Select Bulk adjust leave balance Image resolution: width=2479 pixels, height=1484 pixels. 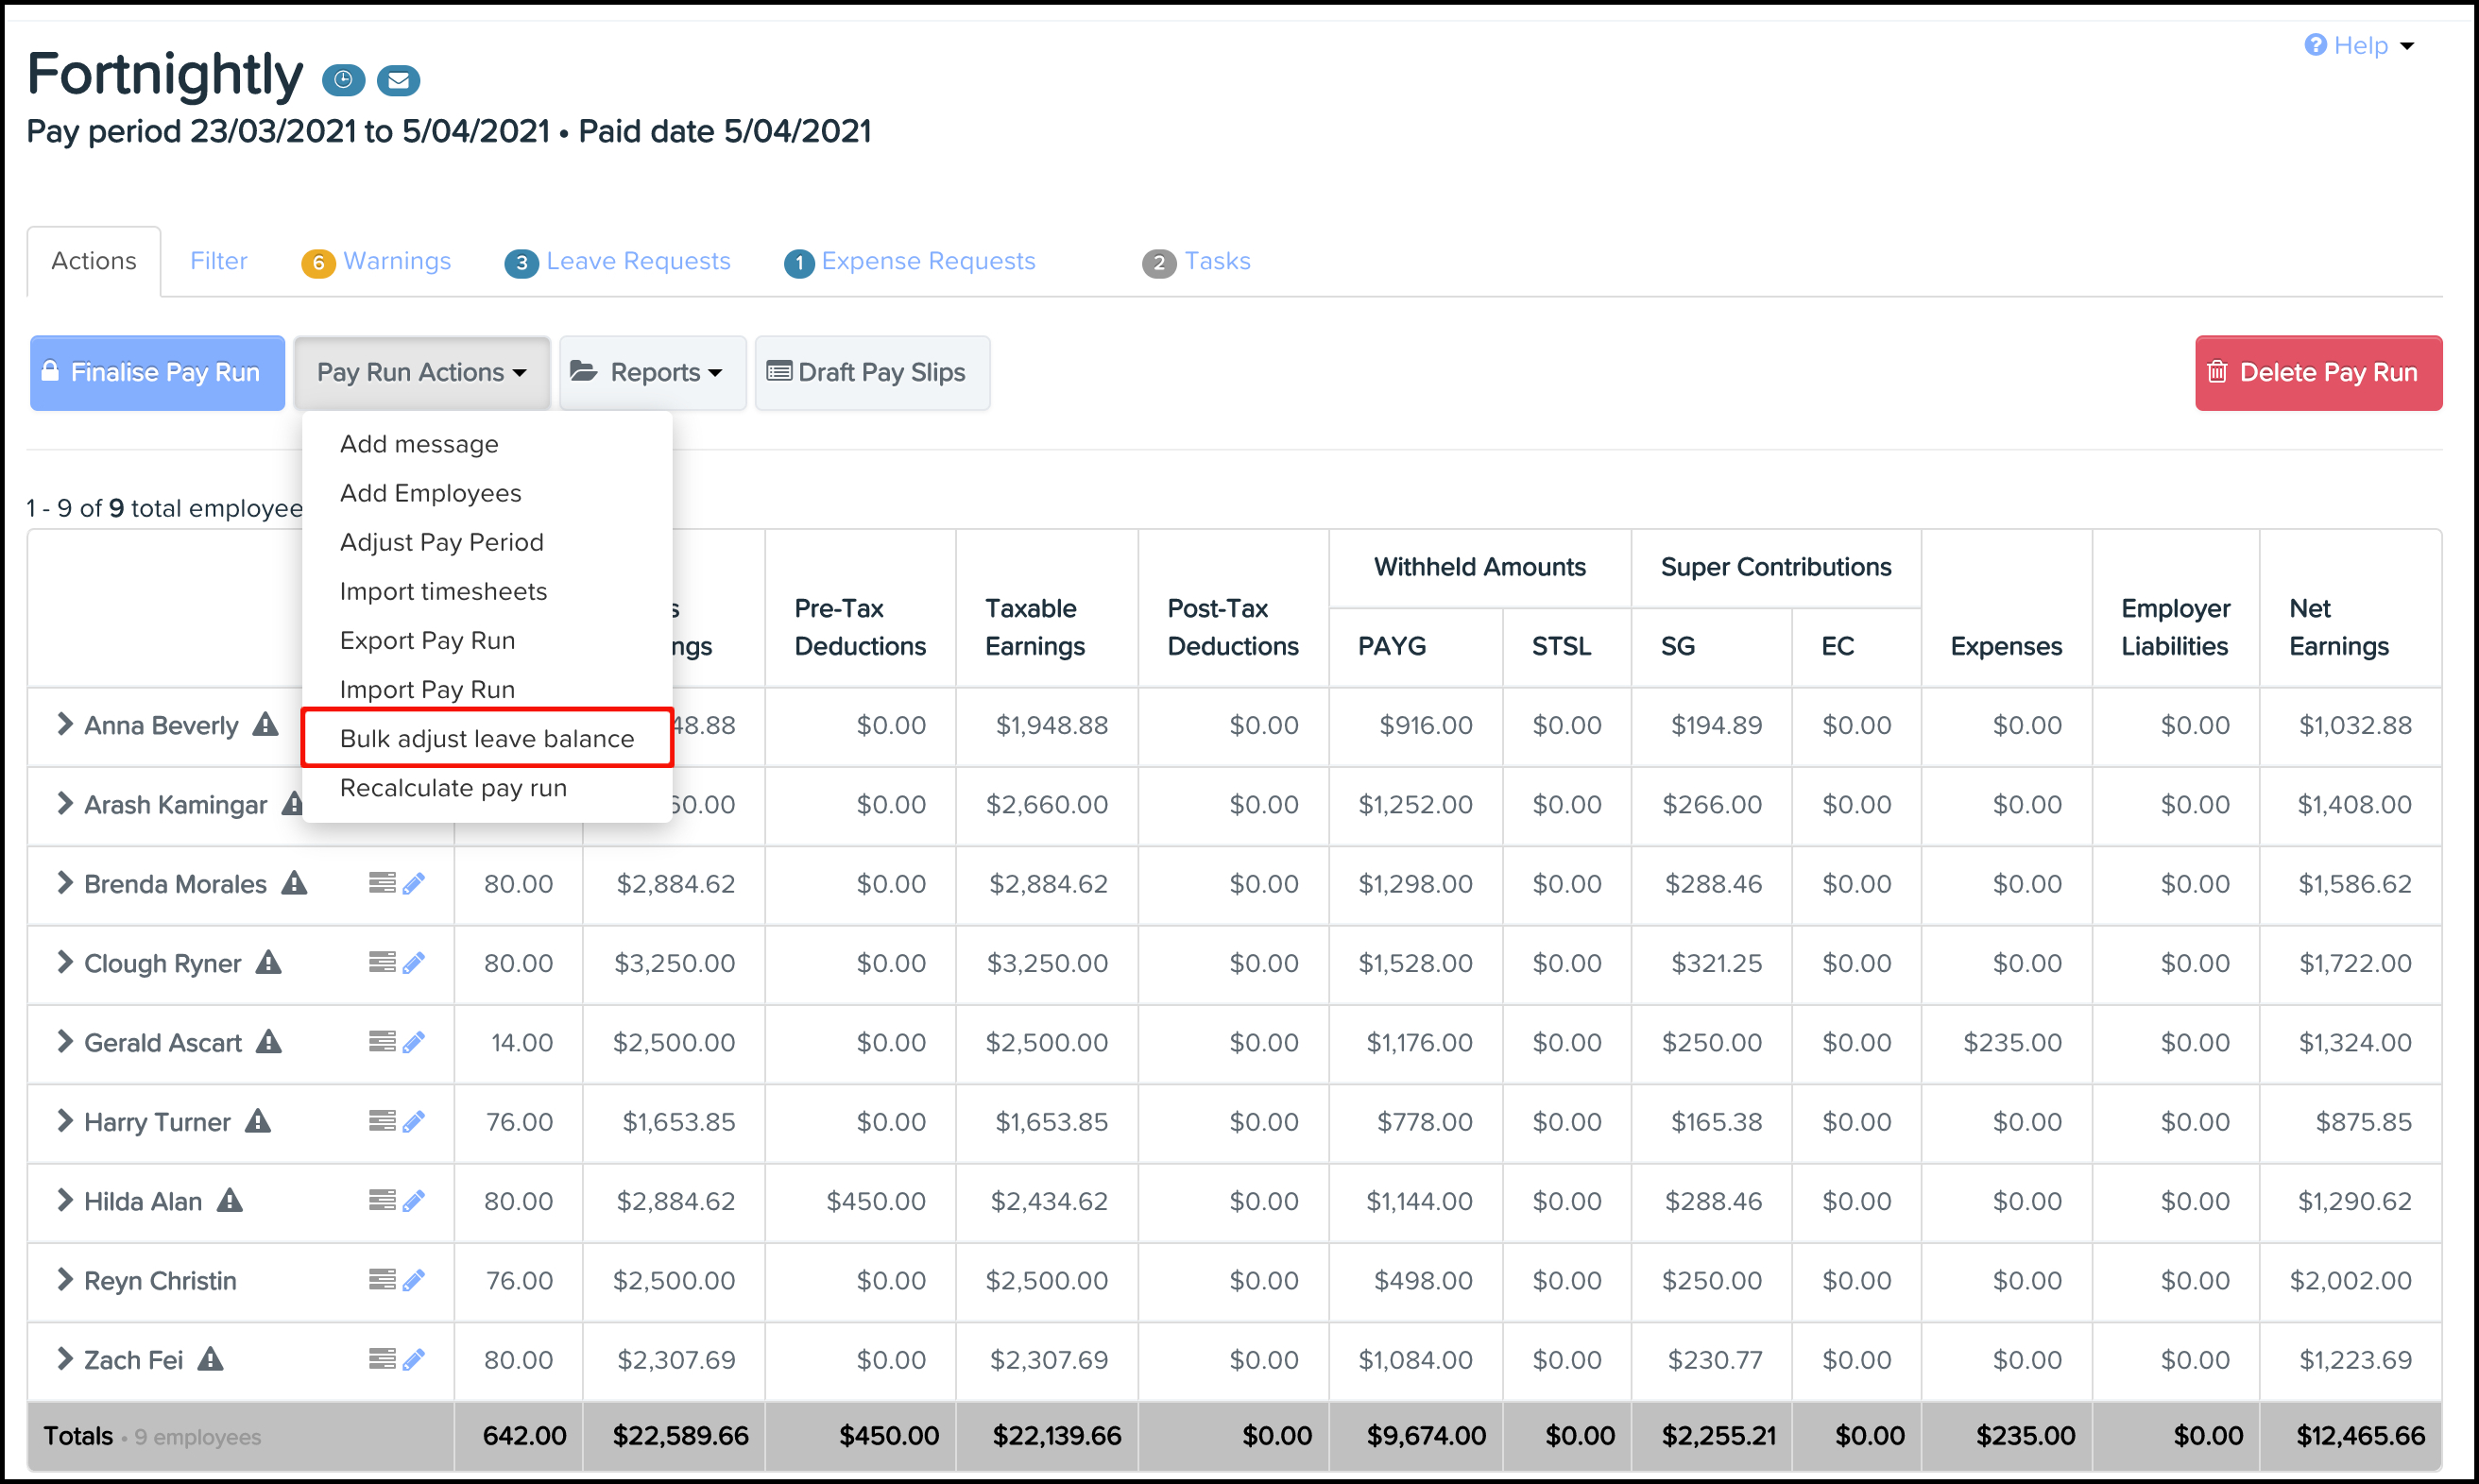(487, 738)
